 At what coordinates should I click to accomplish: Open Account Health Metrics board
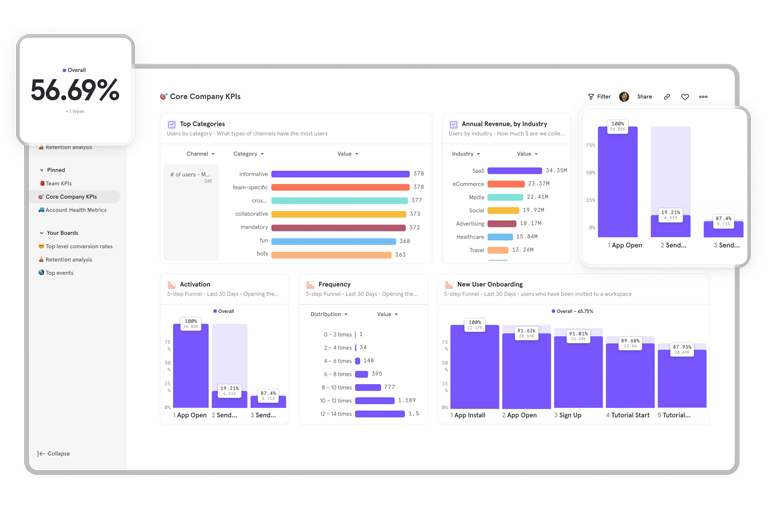pyautogui.click(x=75, y=210)
